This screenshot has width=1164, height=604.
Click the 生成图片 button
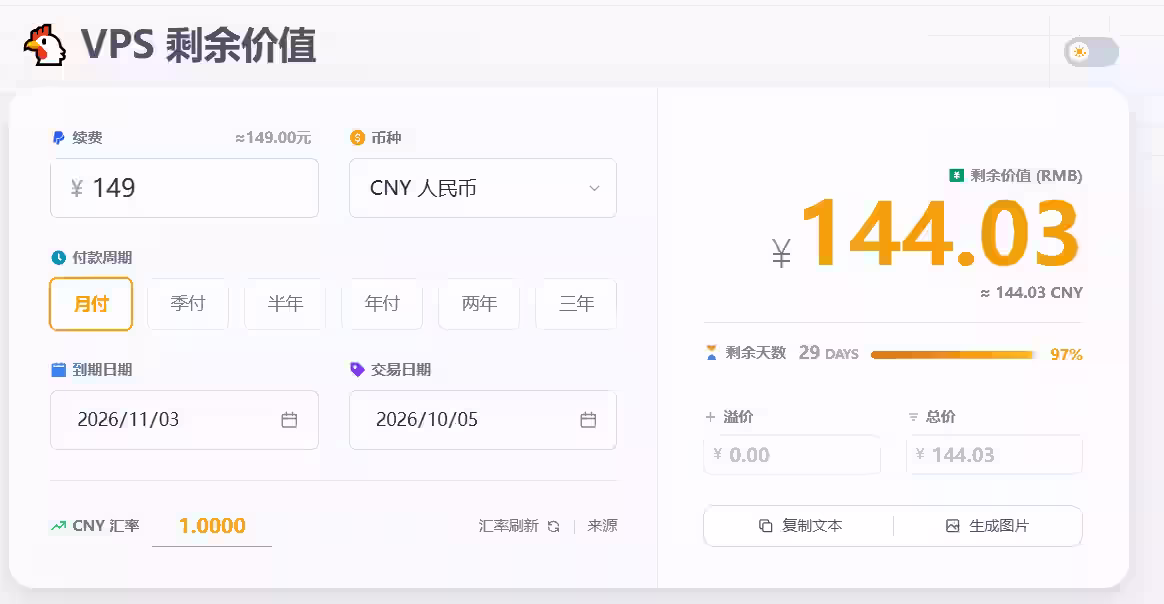987,525
